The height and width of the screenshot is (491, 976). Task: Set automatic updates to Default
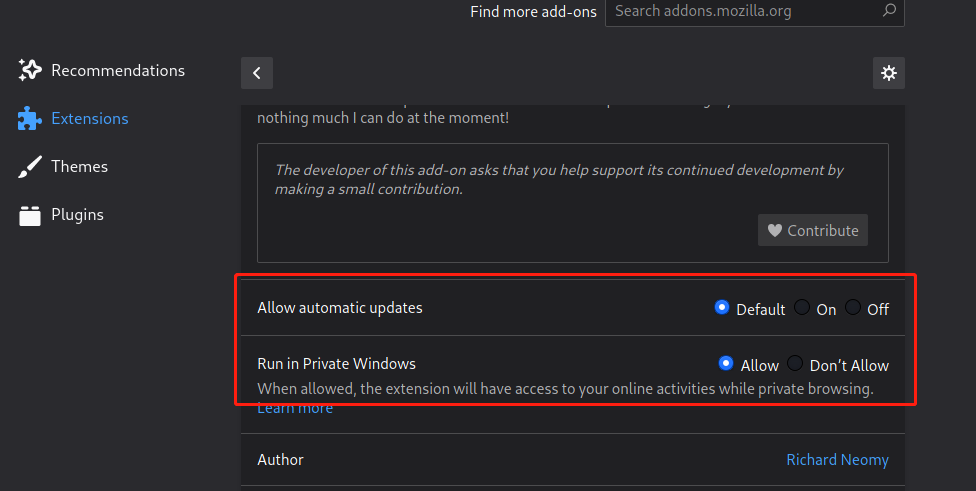[722, 307]
